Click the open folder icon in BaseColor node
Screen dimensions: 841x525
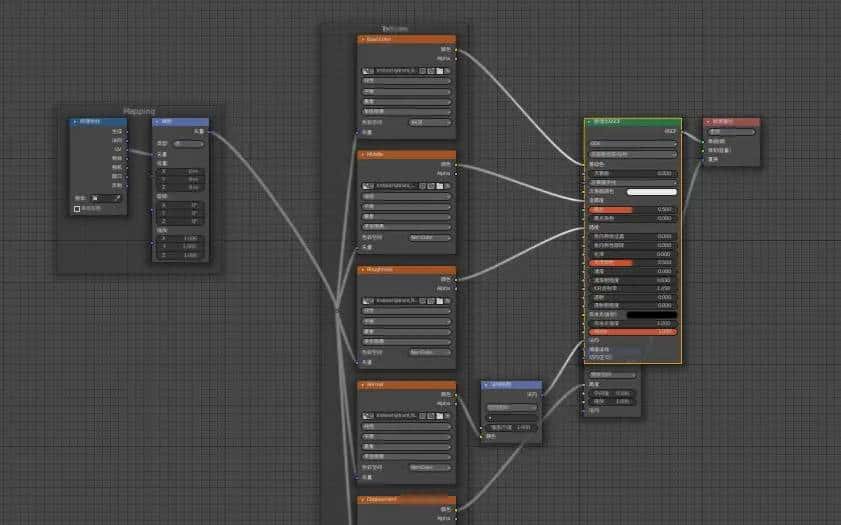point(438,71)
